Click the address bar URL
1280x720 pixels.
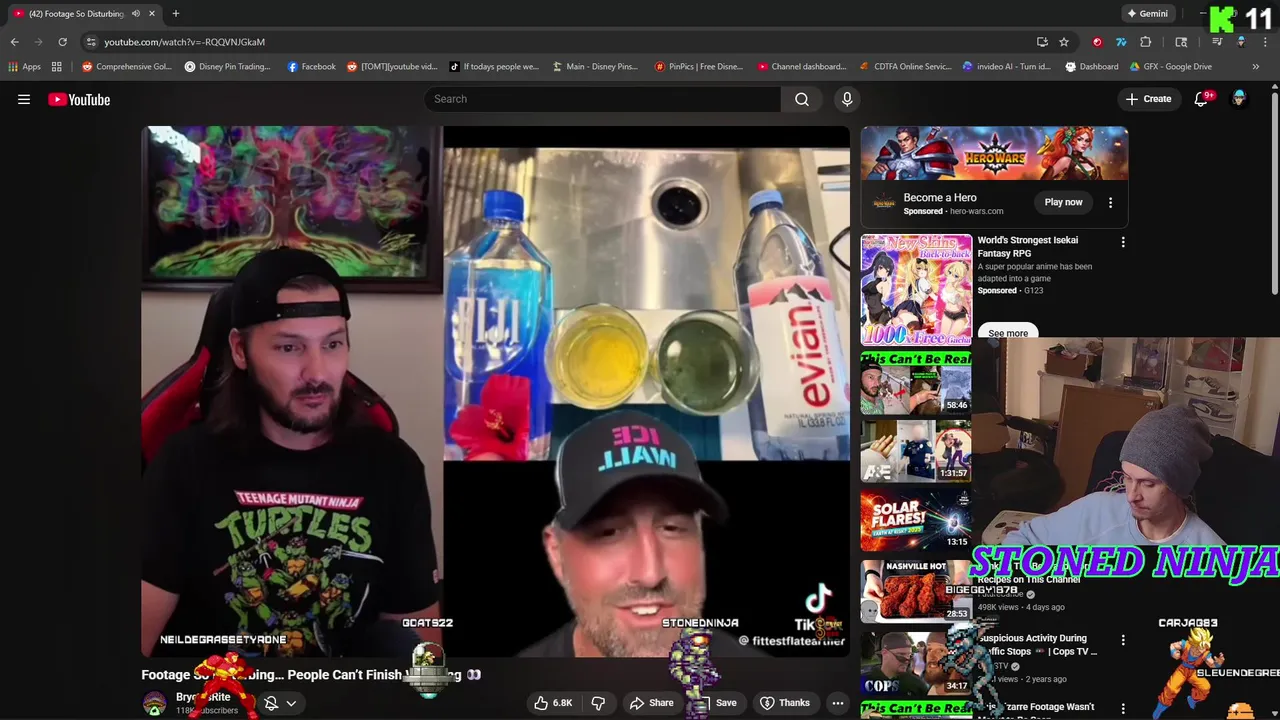tap(185, 42)
